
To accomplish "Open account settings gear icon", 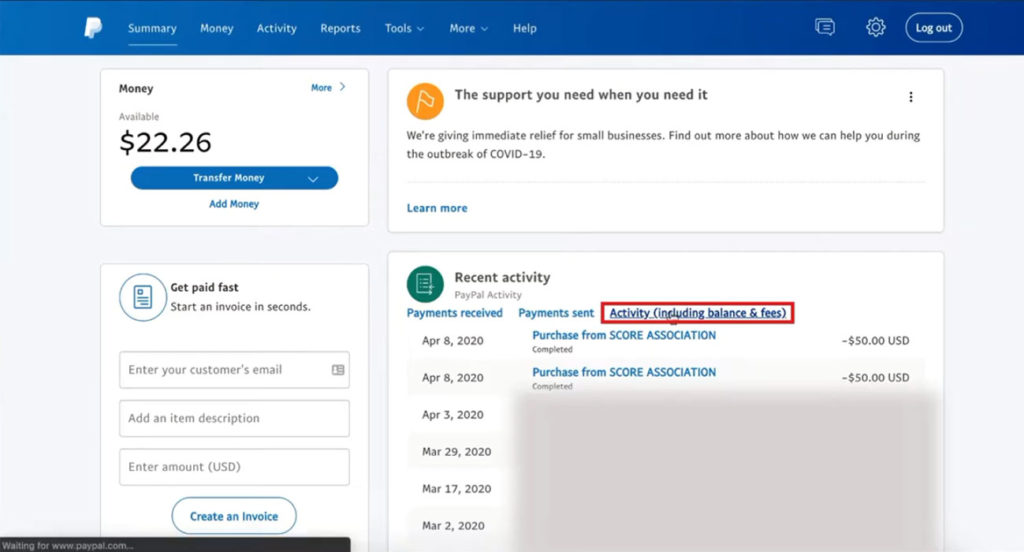I will pos(875,27).
